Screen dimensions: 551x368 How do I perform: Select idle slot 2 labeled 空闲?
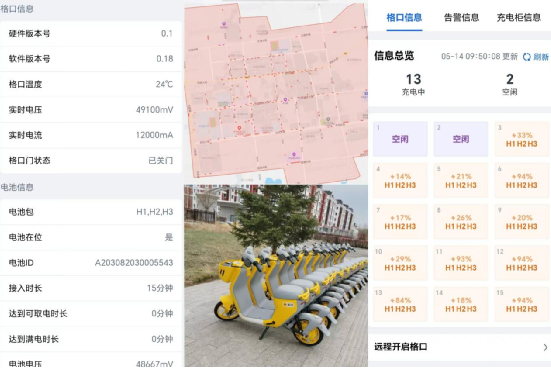coord(461,139)
